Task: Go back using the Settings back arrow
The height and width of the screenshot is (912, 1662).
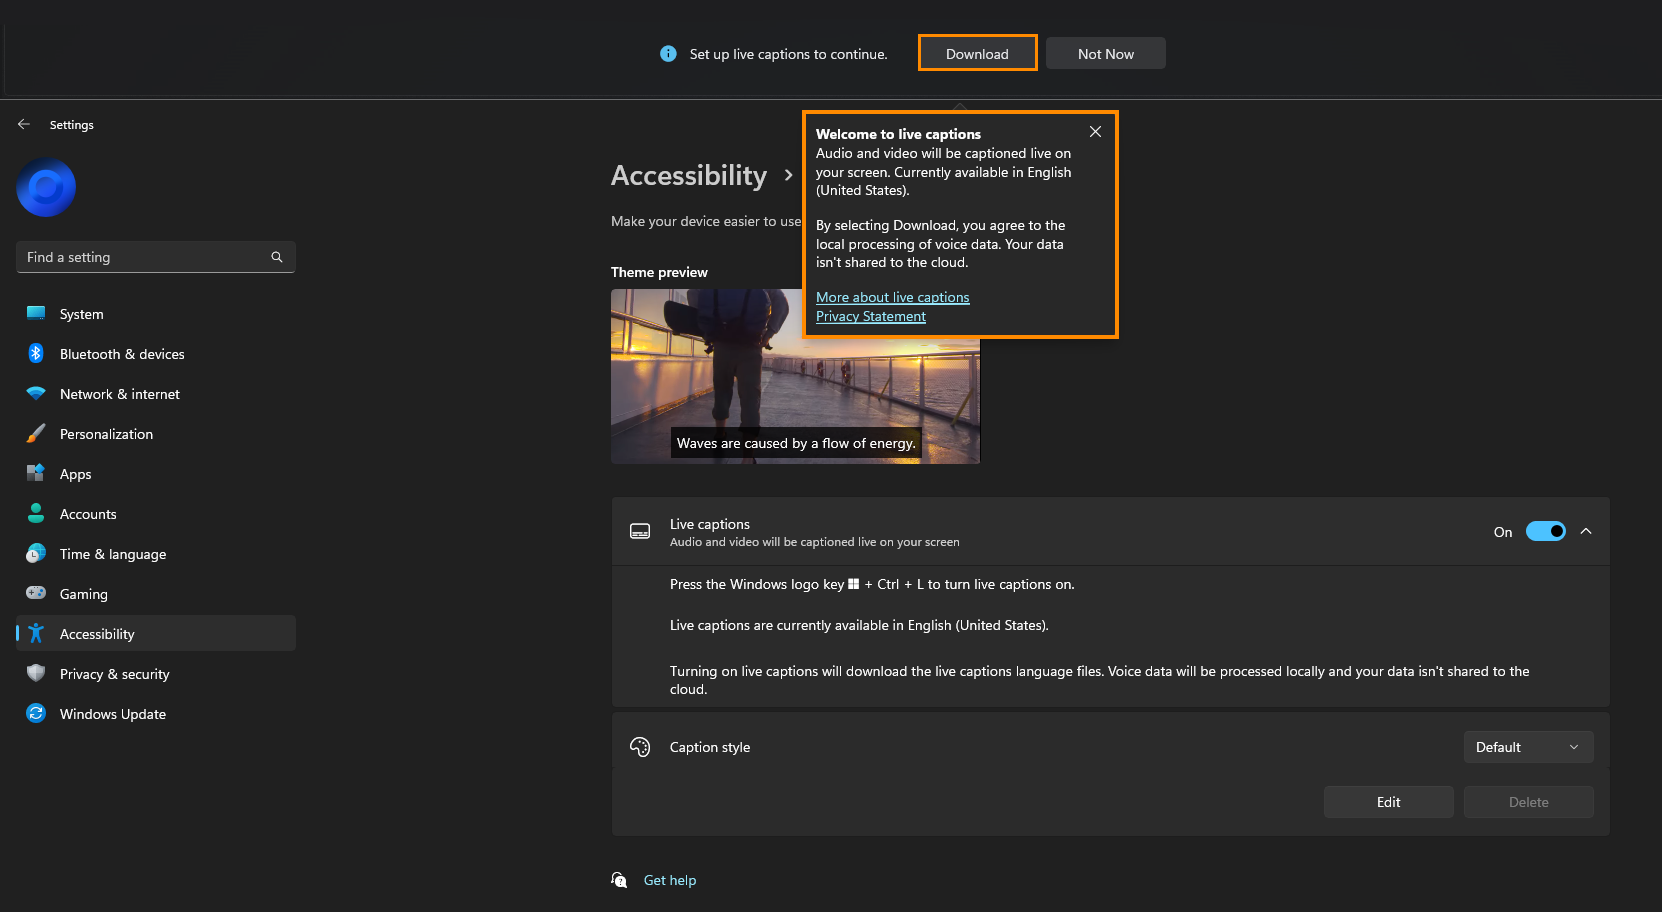Action: 24,124
